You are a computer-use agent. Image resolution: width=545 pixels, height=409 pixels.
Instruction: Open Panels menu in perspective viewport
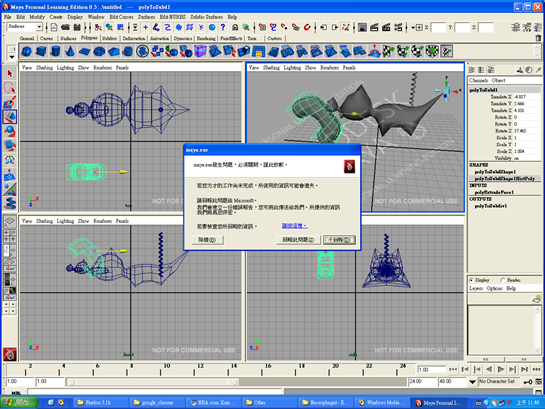349,68
